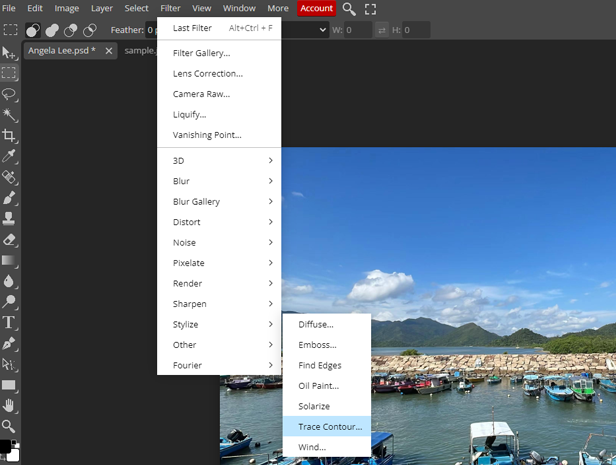The height and width of the screenshot is (465, 616).
Task: Activate the Crop tool
Action: click(x=9, y=136)
